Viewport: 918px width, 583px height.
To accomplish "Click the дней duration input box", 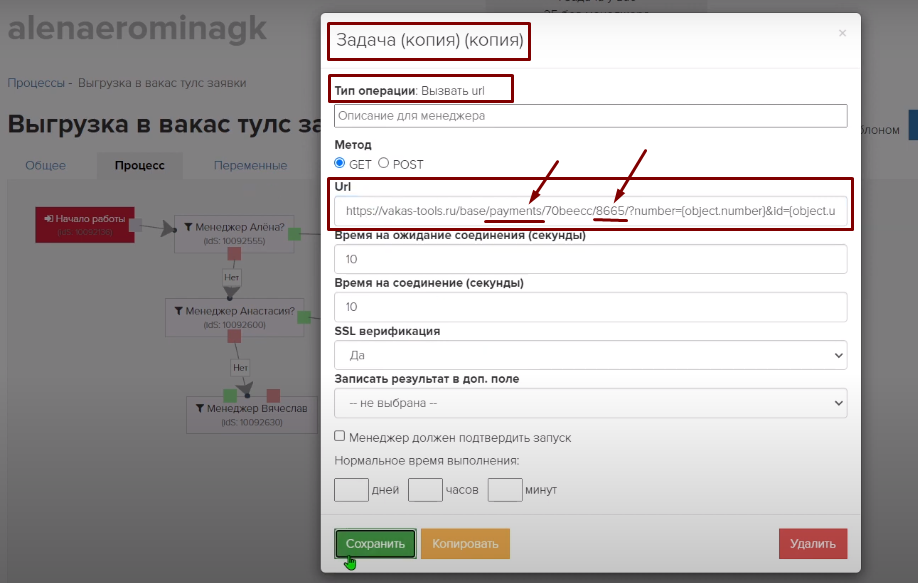I will point(351,490).
